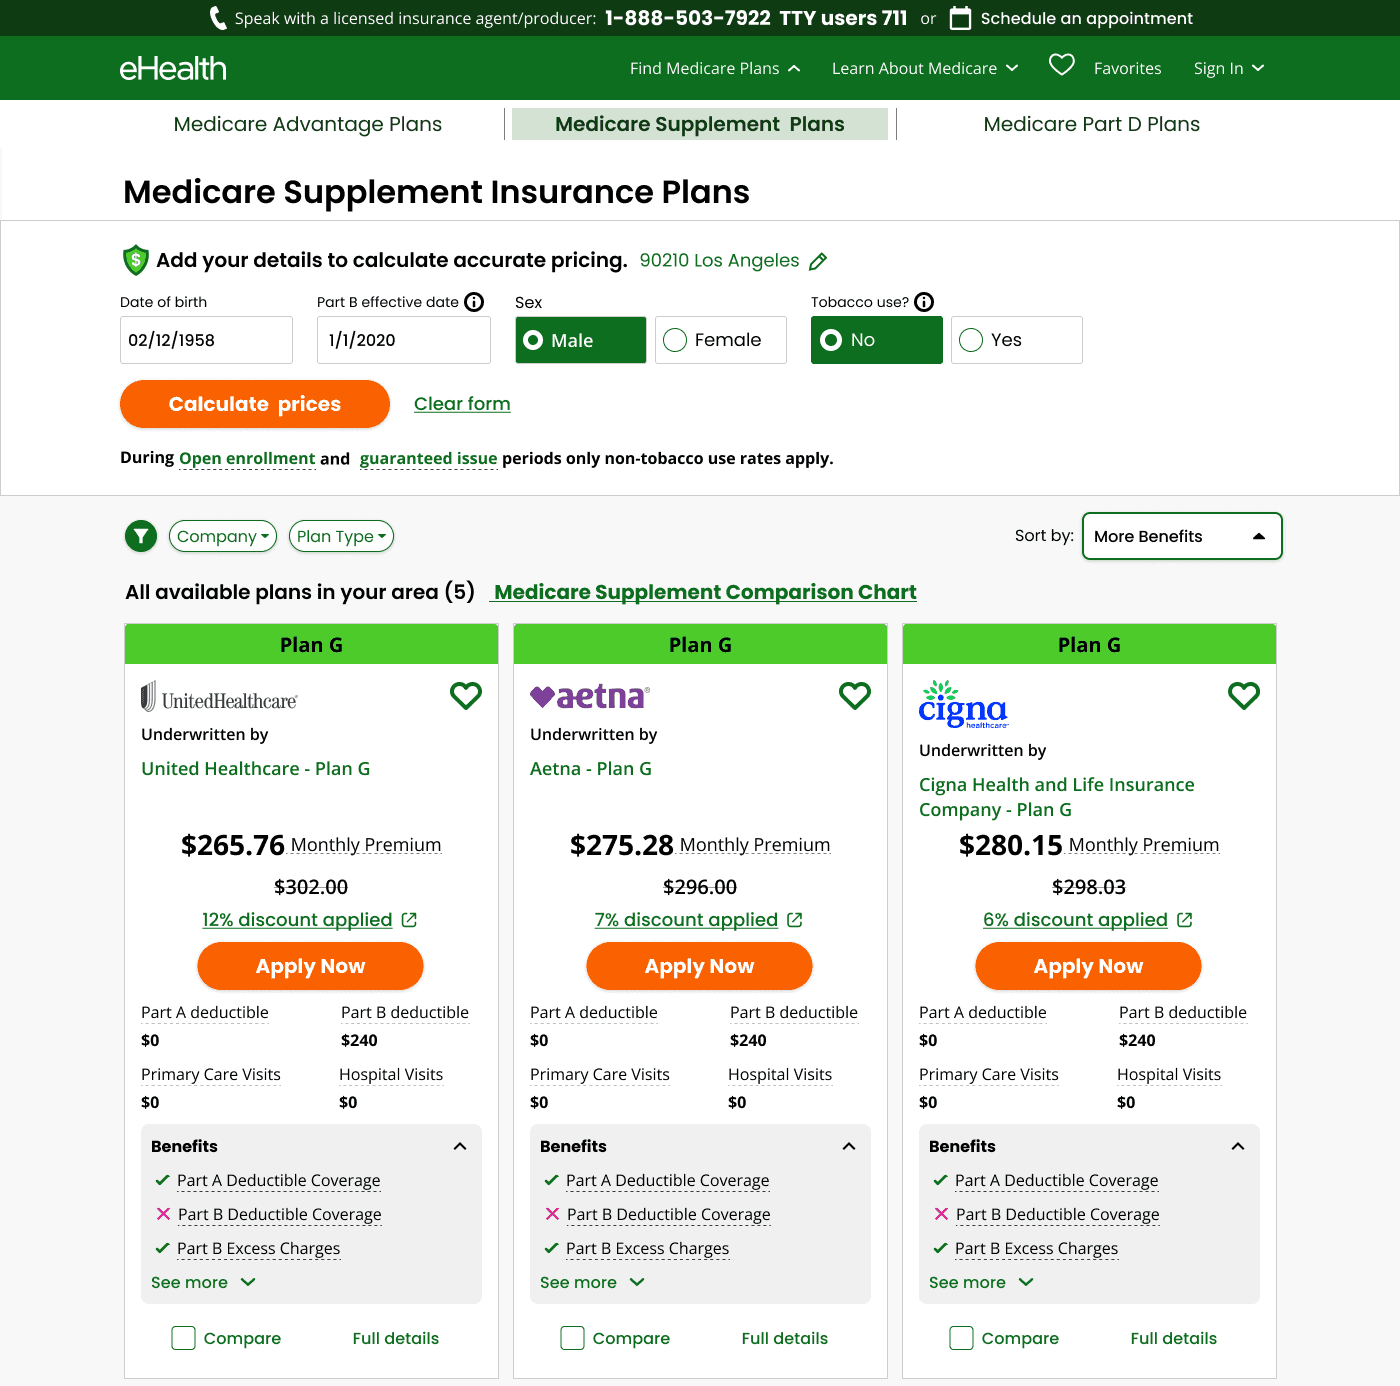Open the Sort by More Benefits dropdown
The height and width of the screenshot is (1386, 1400).
1182,536
